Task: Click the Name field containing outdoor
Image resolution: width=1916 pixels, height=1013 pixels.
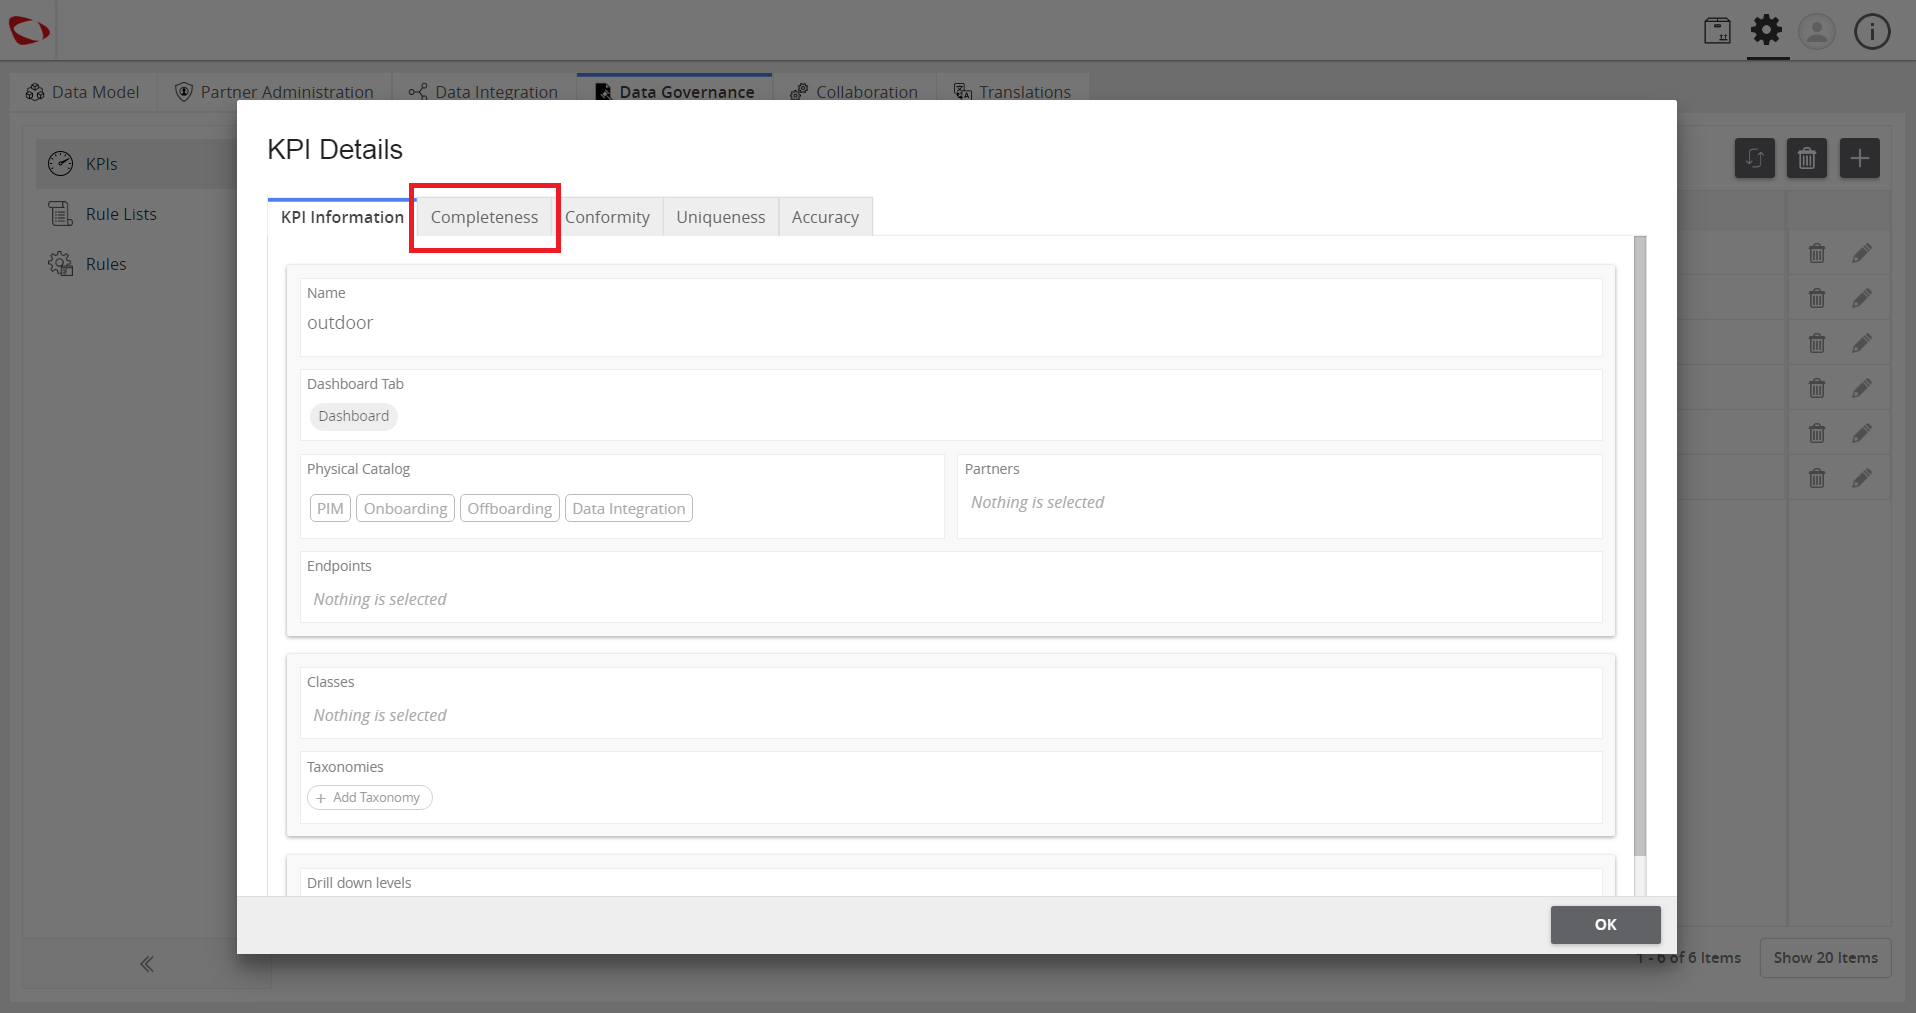Action: coord(951,317)
